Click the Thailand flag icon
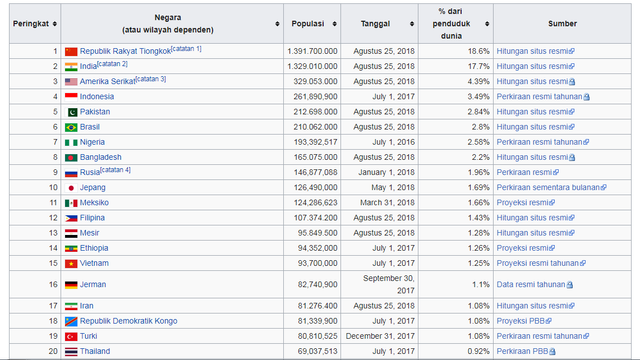This screenshot has height=360, width=640. click(x=71, y=351)
